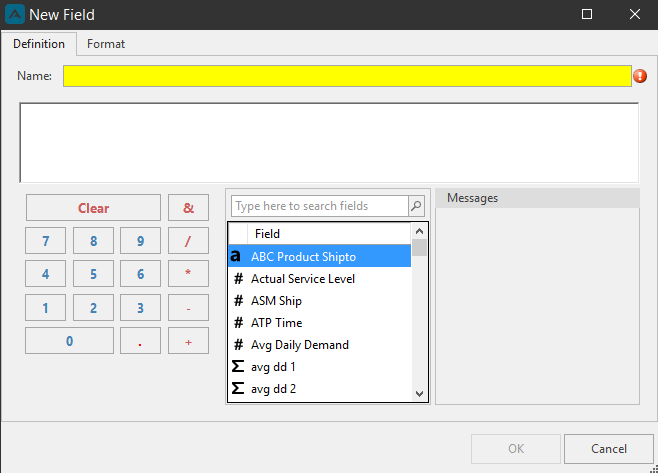
Task: Click the sigma icon beside avg dd 2
Action: click(x=238, y=388)
